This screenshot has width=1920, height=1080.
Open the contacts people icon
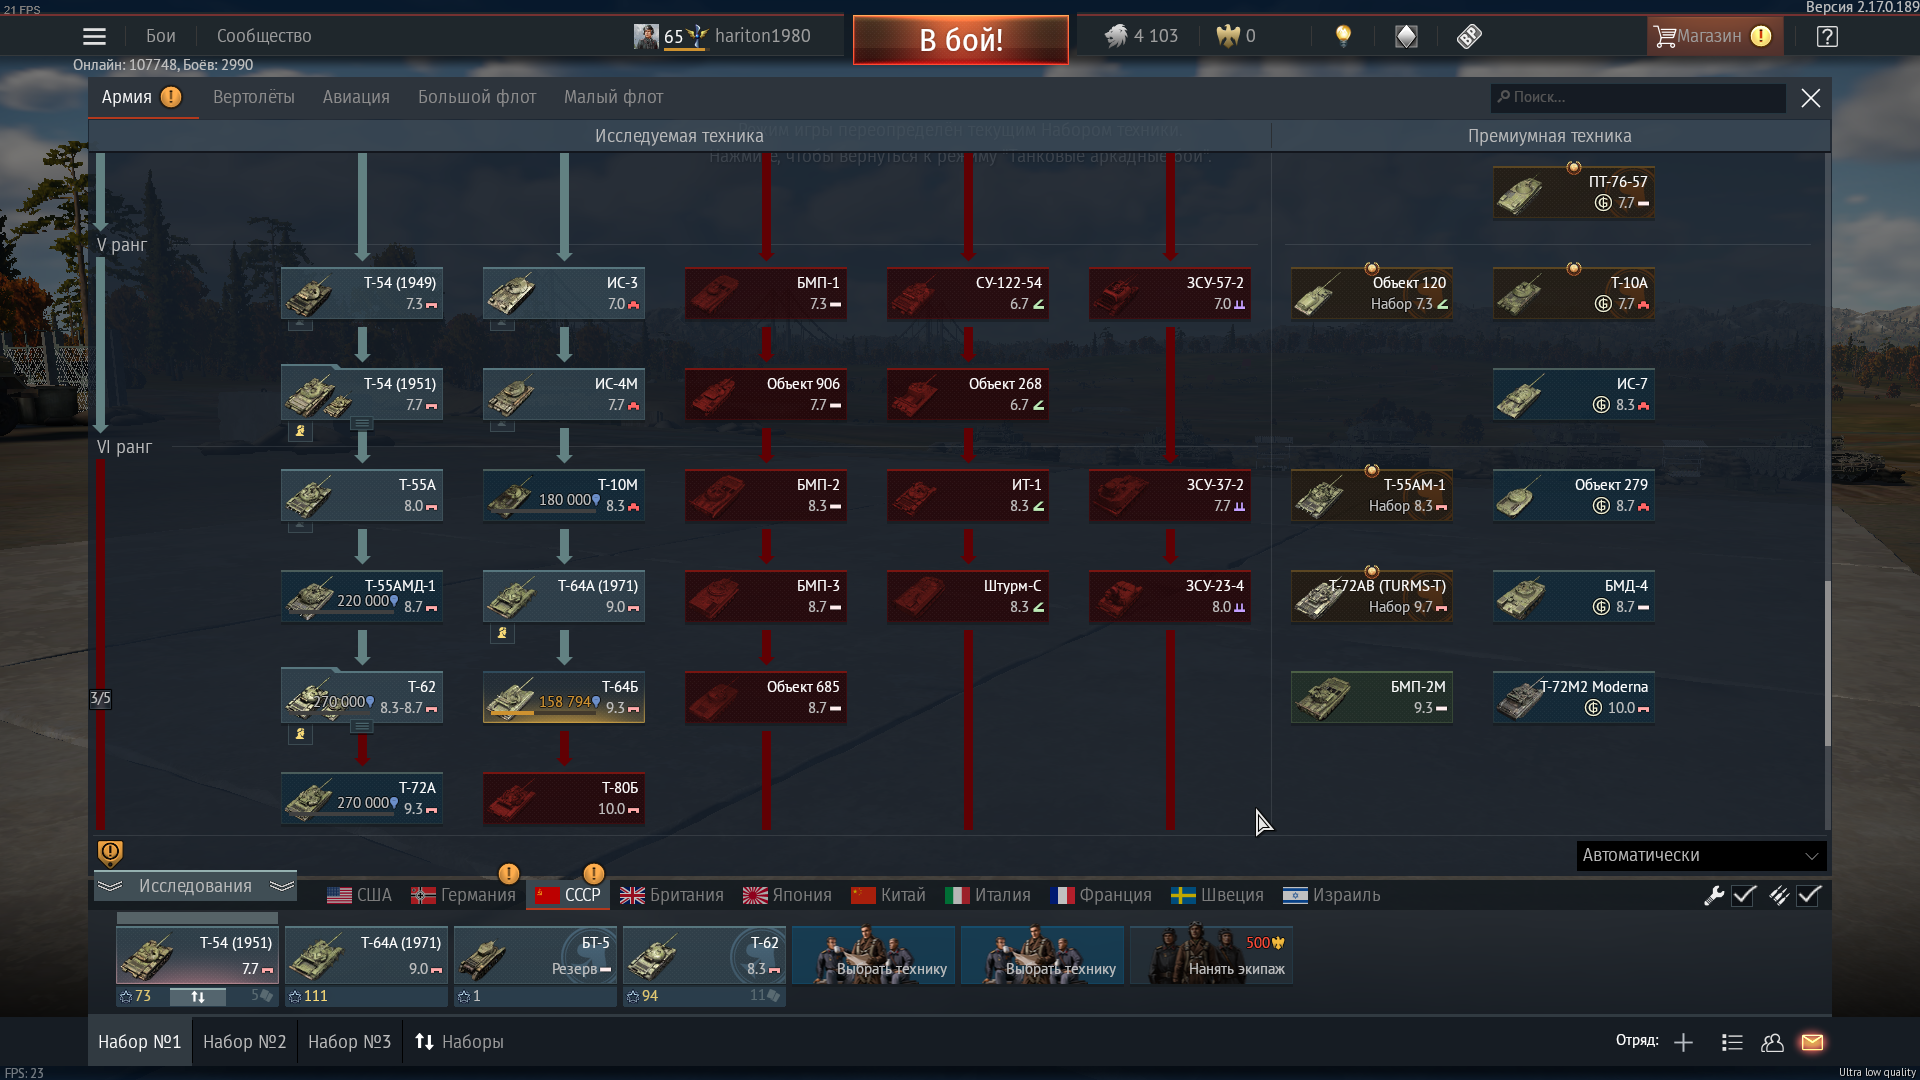[1772, 1043]
